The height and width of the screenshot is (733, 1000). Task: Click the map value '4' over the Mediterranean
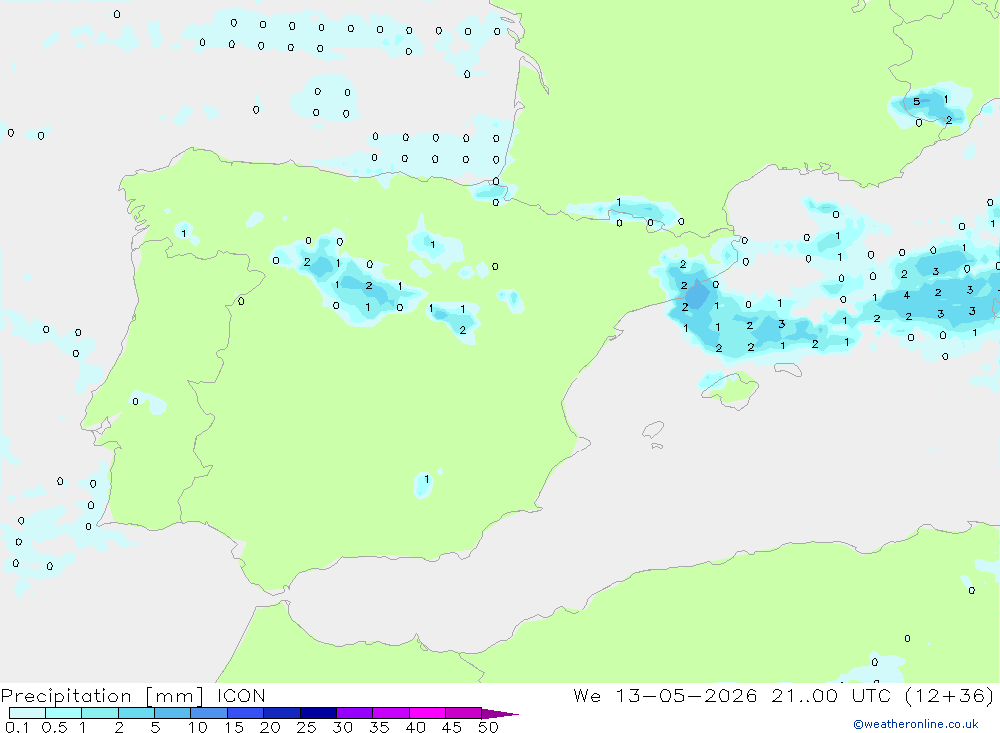pos(907,295)
